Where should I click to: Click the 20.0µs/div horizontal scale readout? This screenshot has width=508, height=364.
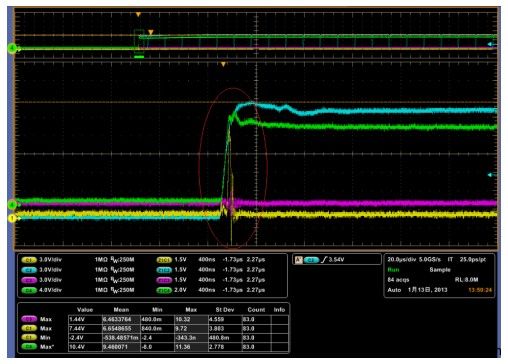401,259
